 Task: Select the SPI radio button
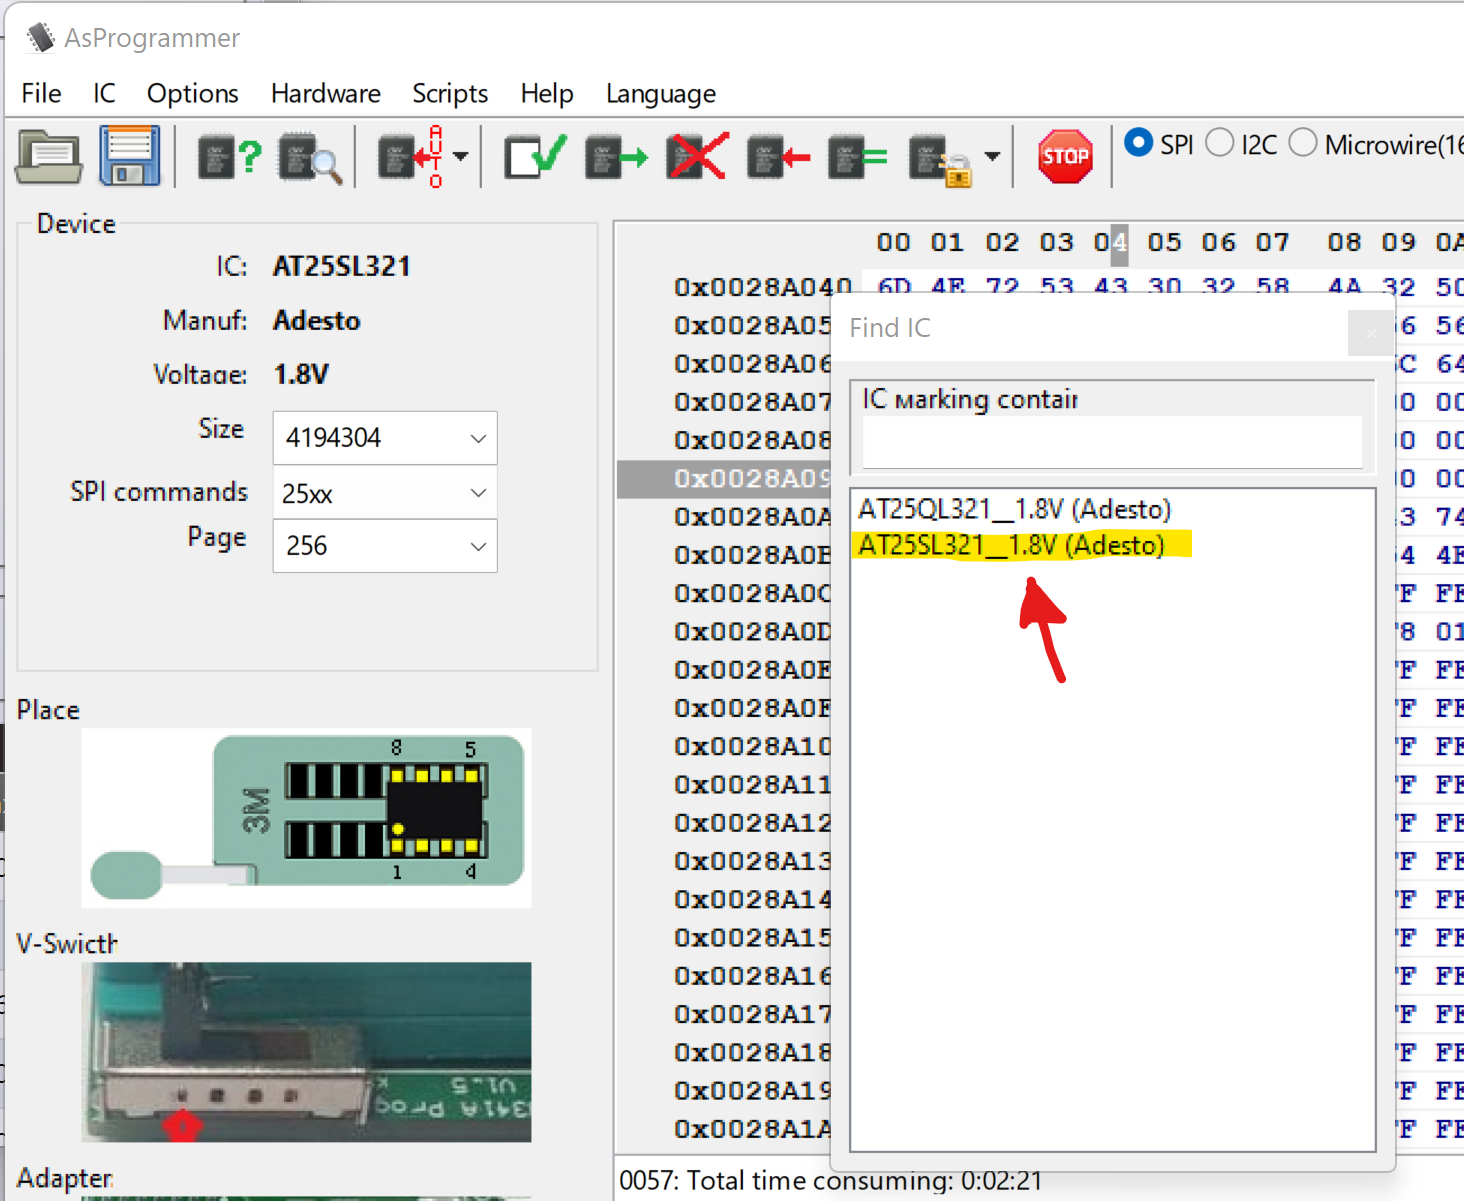point(1138,143)
